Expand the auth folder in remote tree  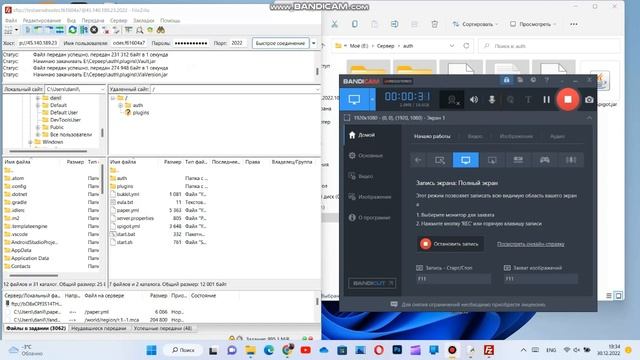120,105
